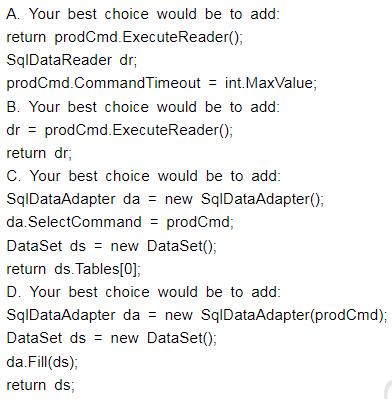Click the 'return dr;' code line
This screenshot has height=399, width=392.
coord(39,153)
